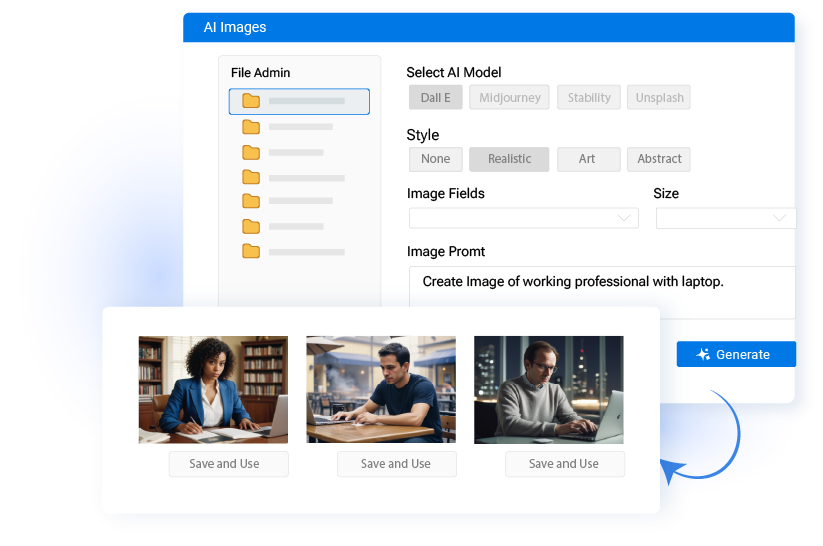Viewport: 823px width, 546px height.
Task: Select the man with glasses night image thumbnail
Action: (548, 389)
